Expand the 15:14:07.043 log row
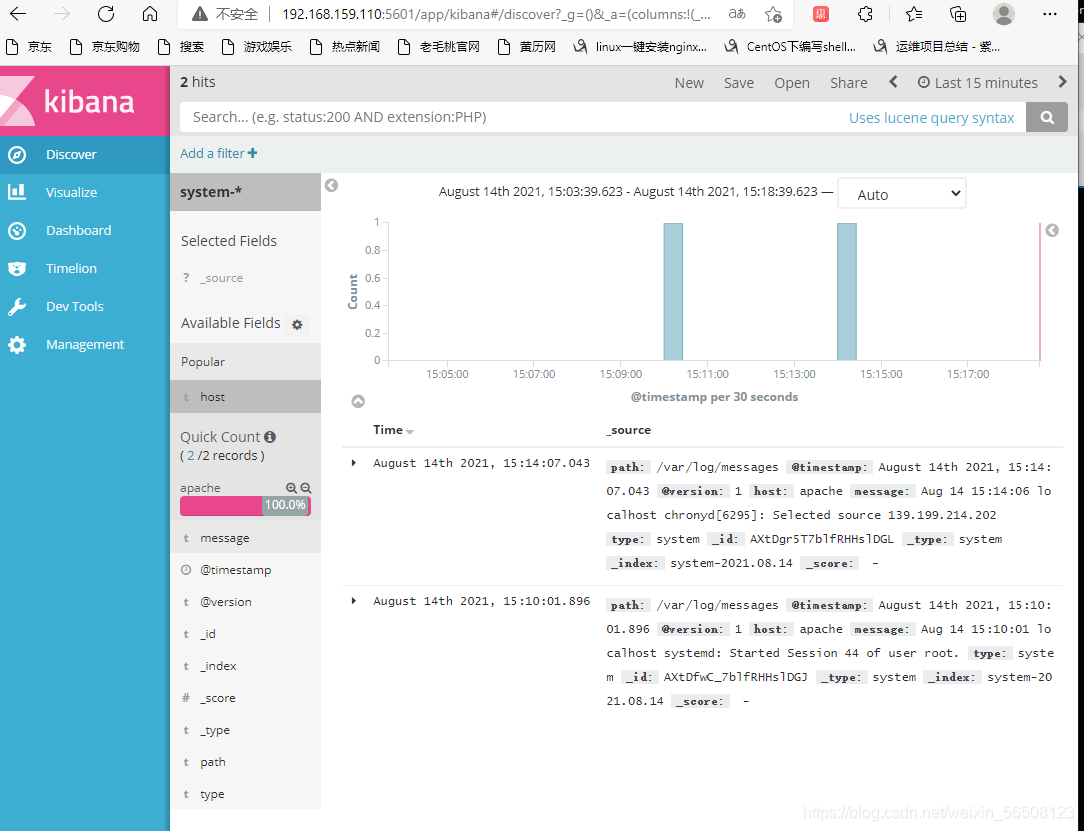The width and height of the screenshot is (1084, 831). (354, 463)
